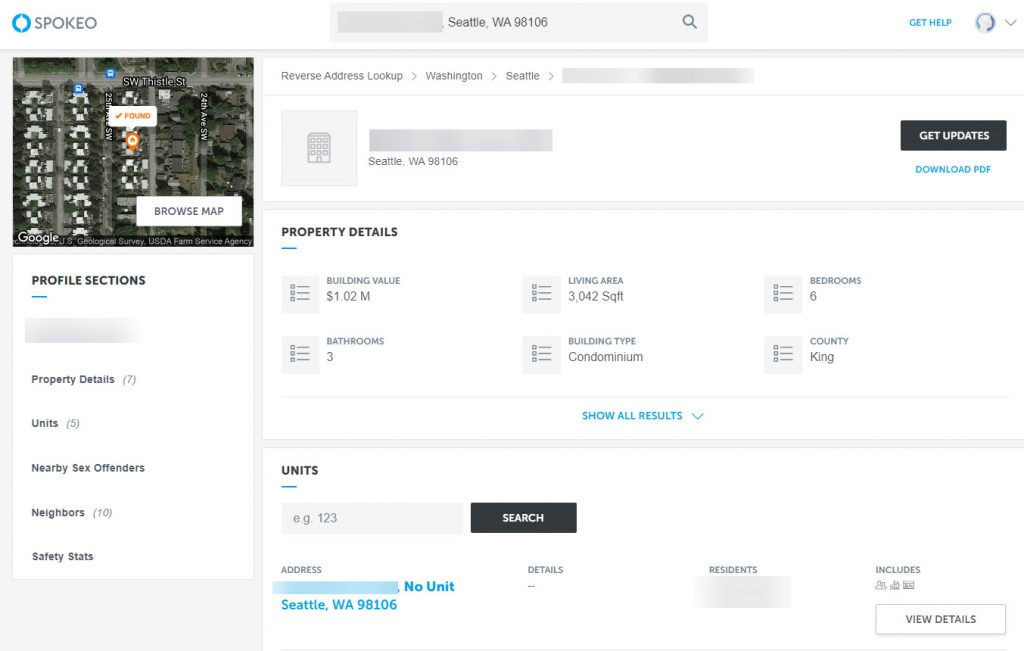Click the Found label on map
The width and height of the screenshot is (1024, 651).
133,116
